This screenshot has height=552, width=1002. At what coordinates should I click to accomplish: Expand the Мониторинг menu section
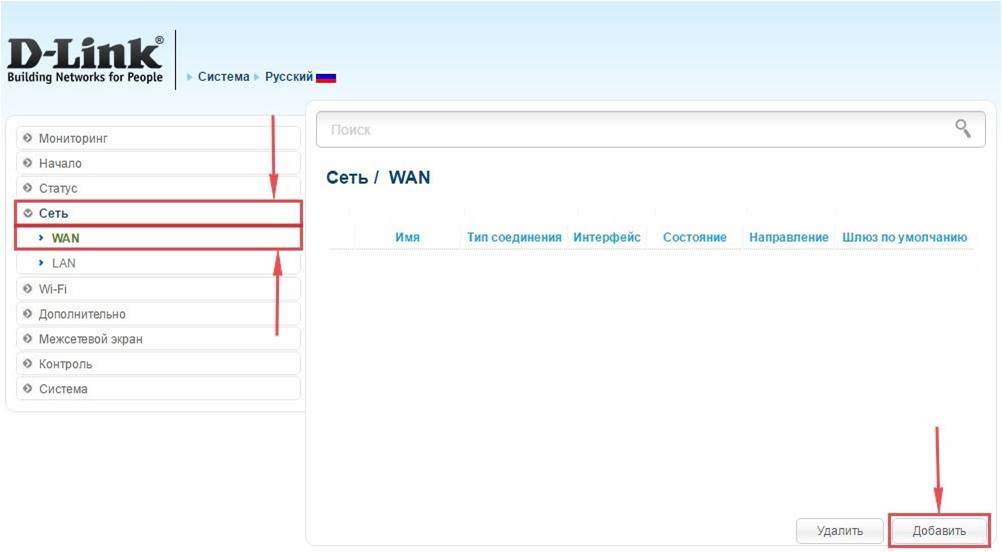[x=73, y=138]
